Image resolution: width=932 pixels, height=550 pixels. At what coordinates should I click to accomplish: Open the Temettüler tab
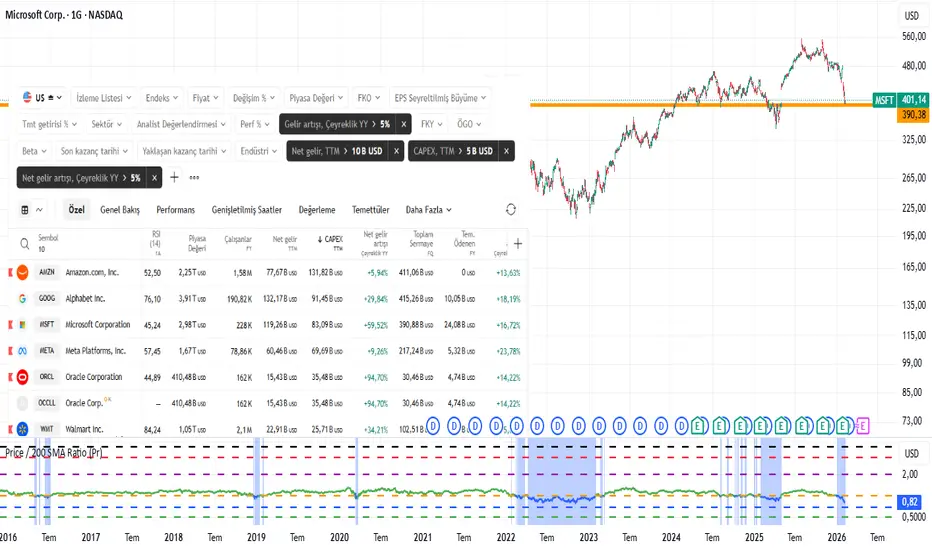[370, 210]
